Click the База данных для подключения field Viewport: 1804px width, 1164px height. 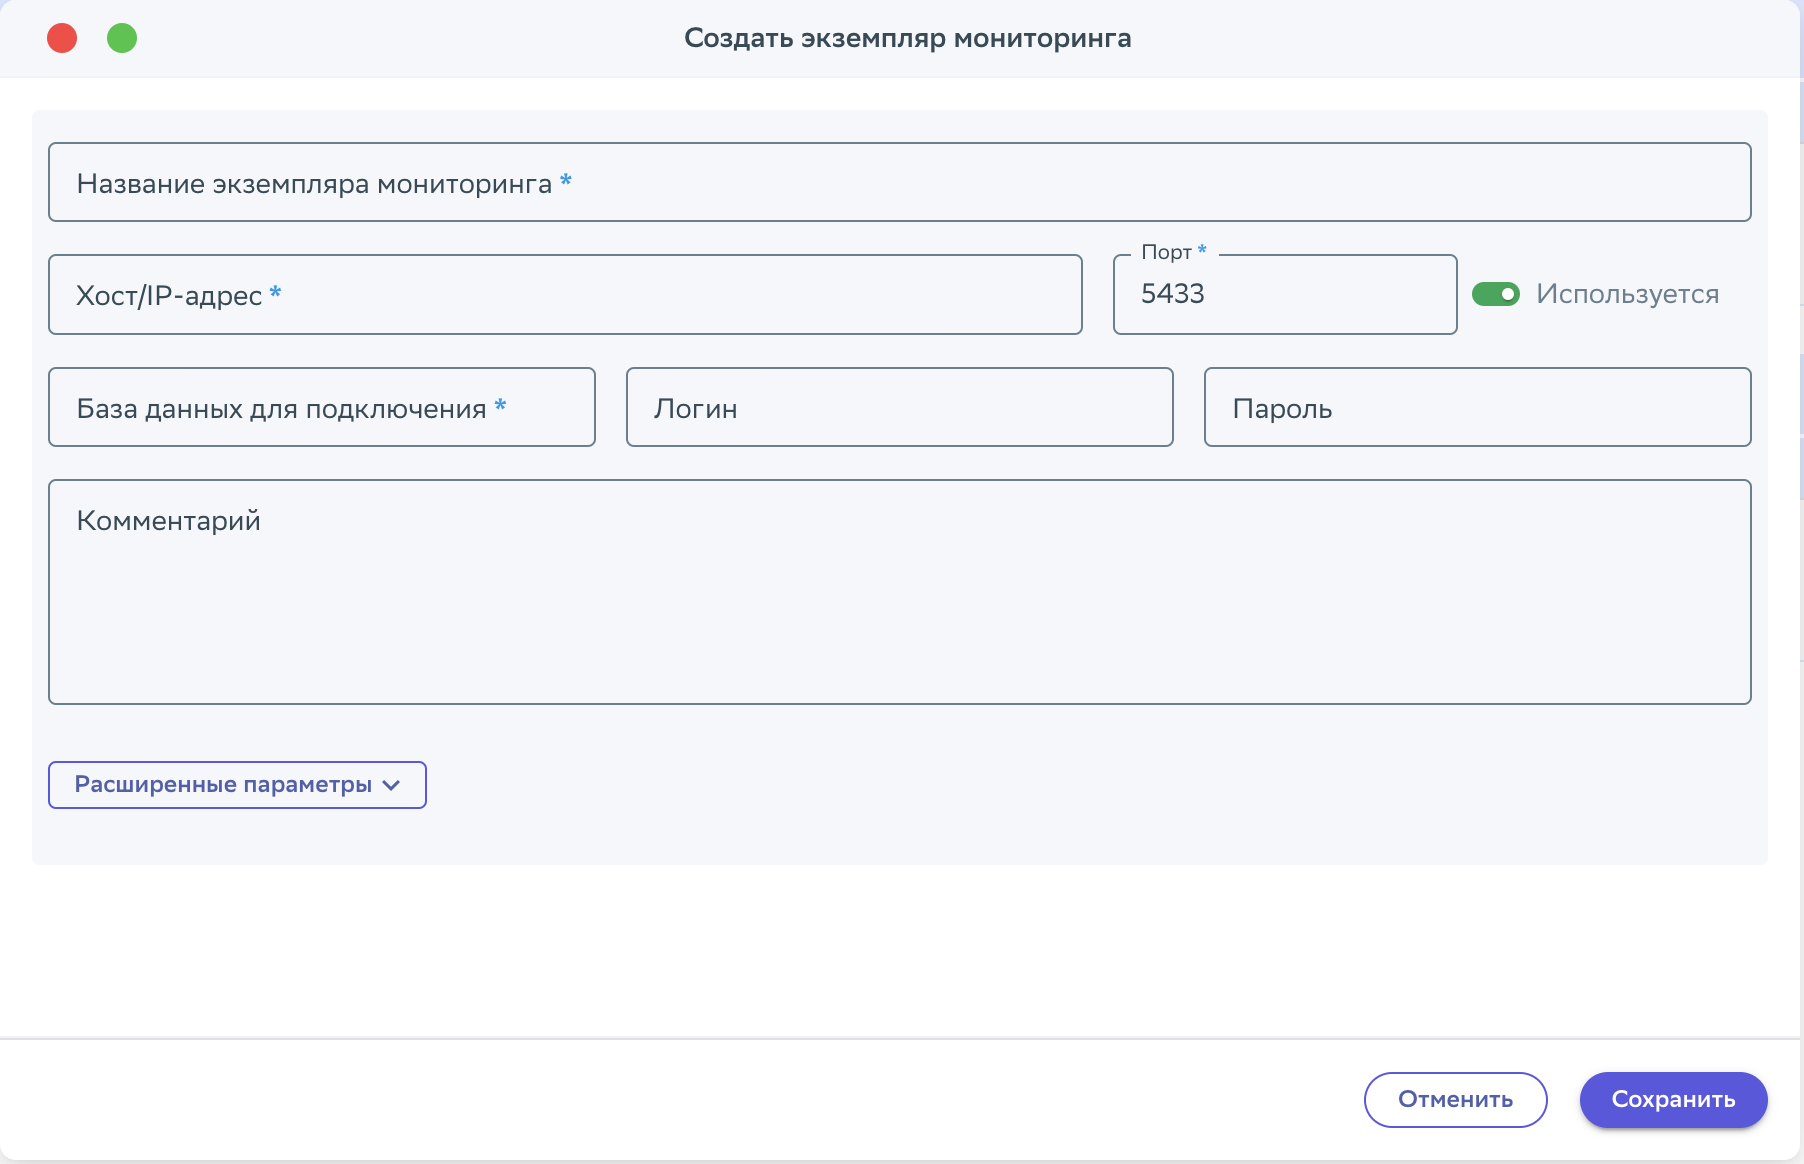click(x=321, y=407)
